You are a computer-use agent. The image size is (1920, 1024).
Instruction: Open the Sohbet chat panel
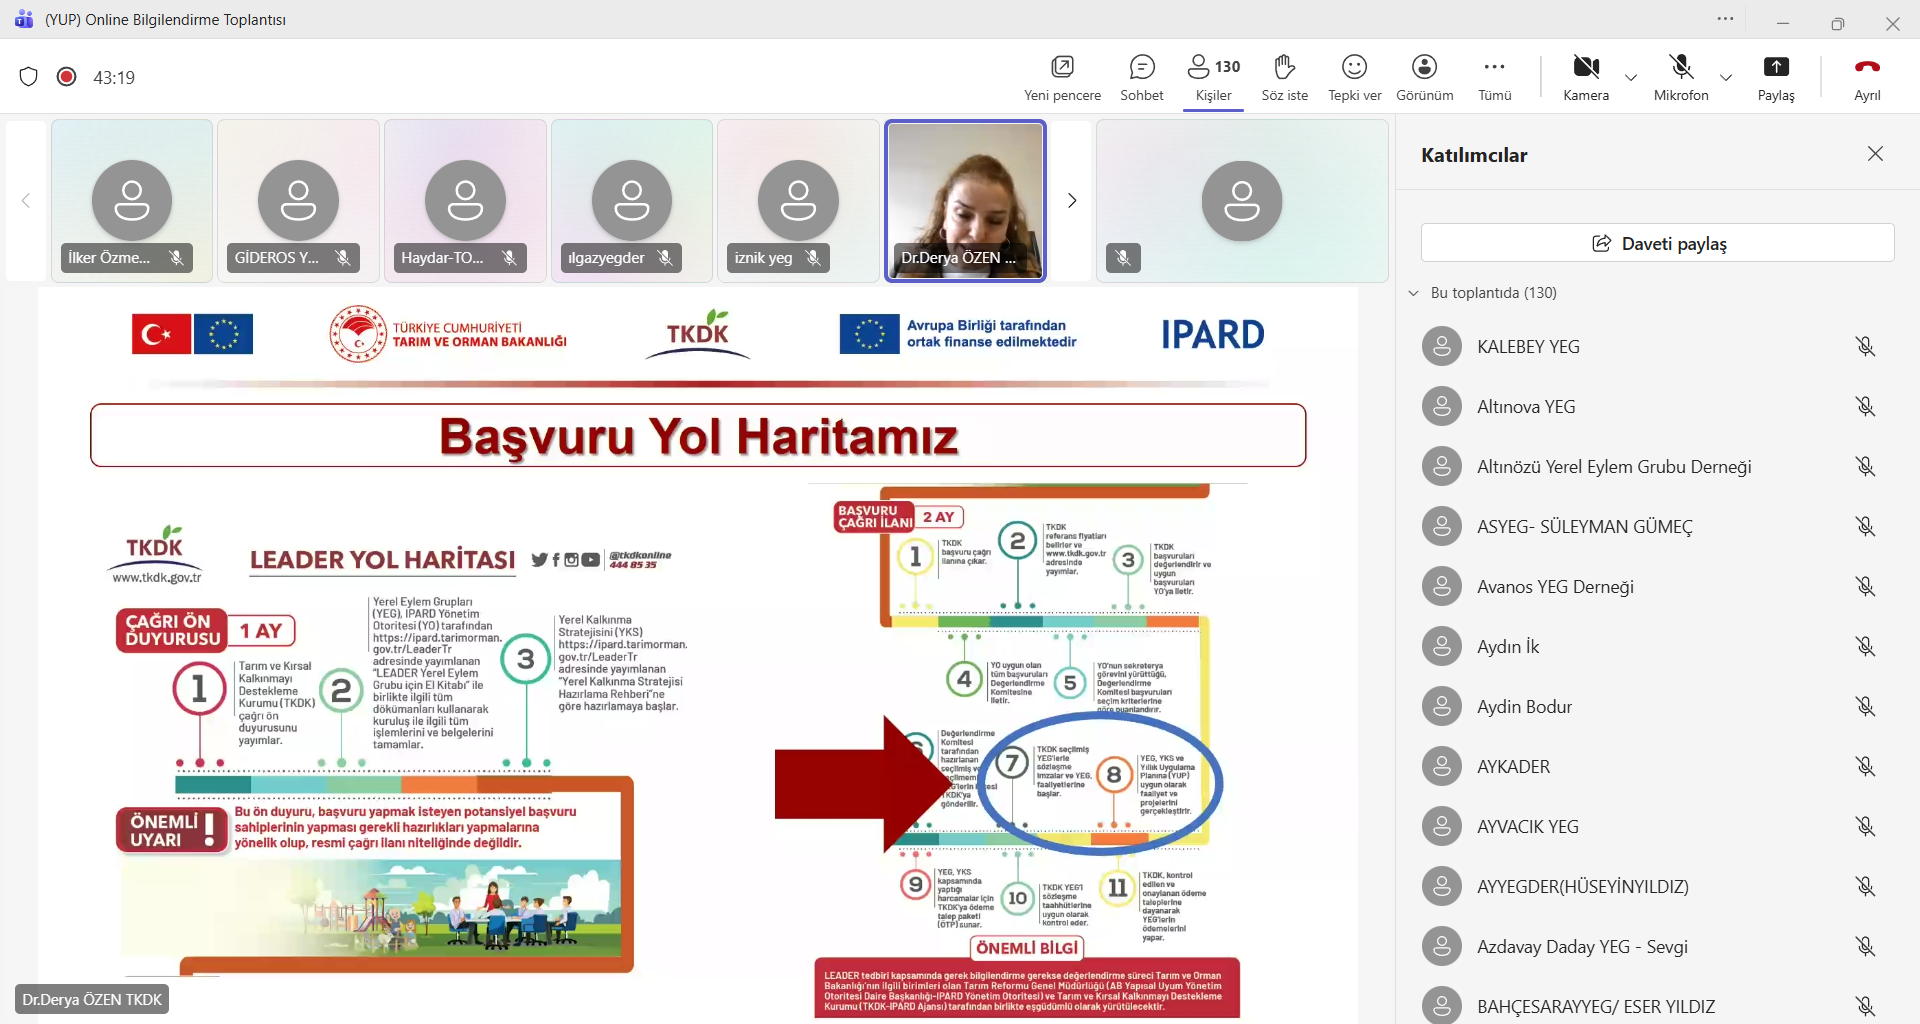click(1141, 78)
